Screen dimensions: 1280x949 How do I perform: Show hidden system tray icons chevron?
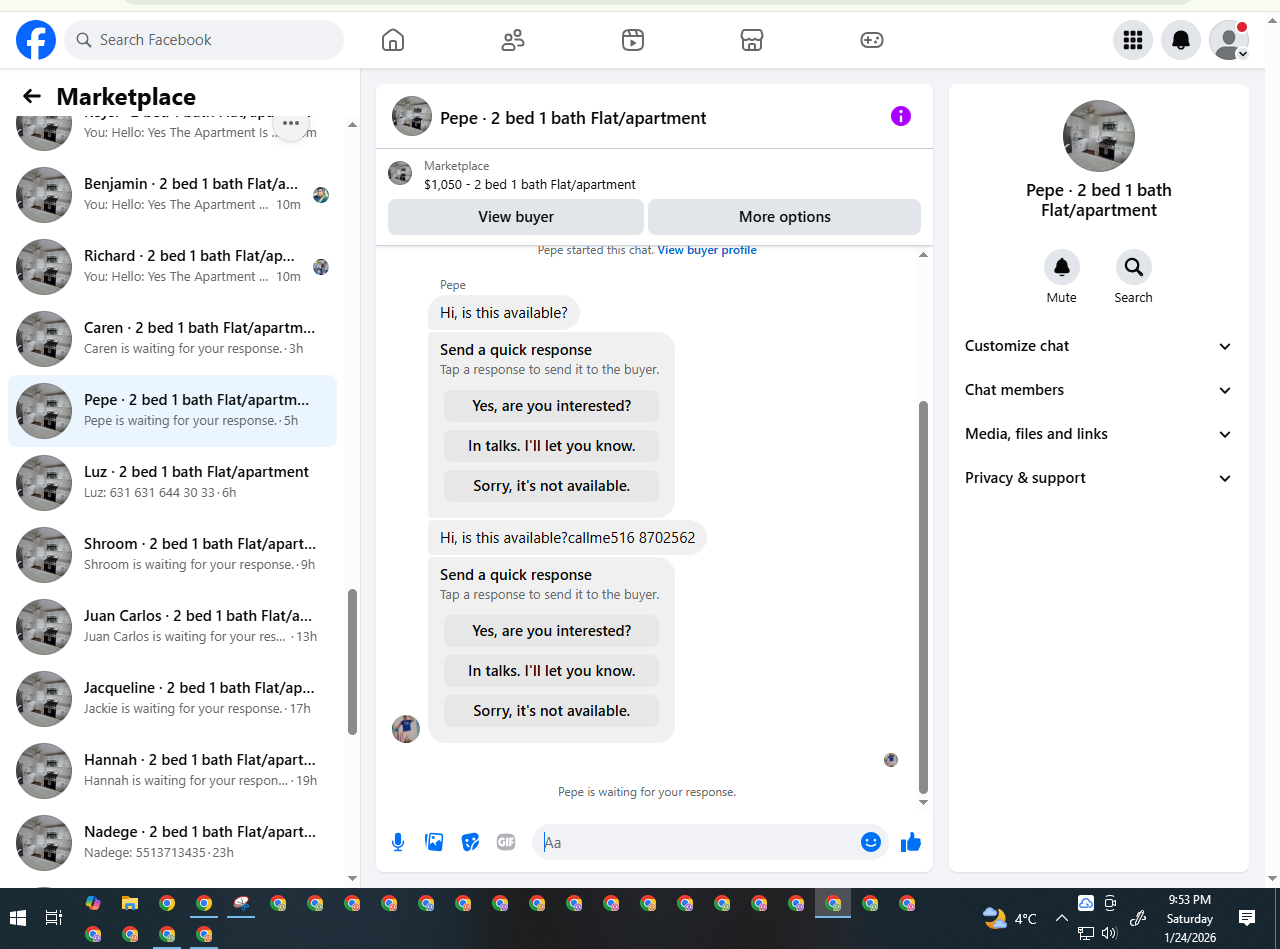coord(1061,918)
